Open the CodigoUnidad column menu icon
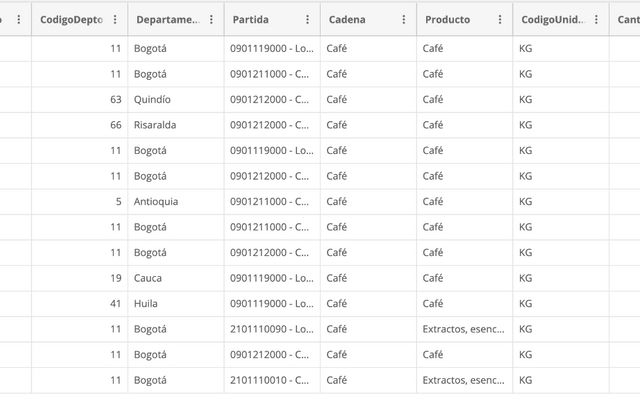This screenshot has height=400, width=640. pyautogui.click(x=595, y=20)
